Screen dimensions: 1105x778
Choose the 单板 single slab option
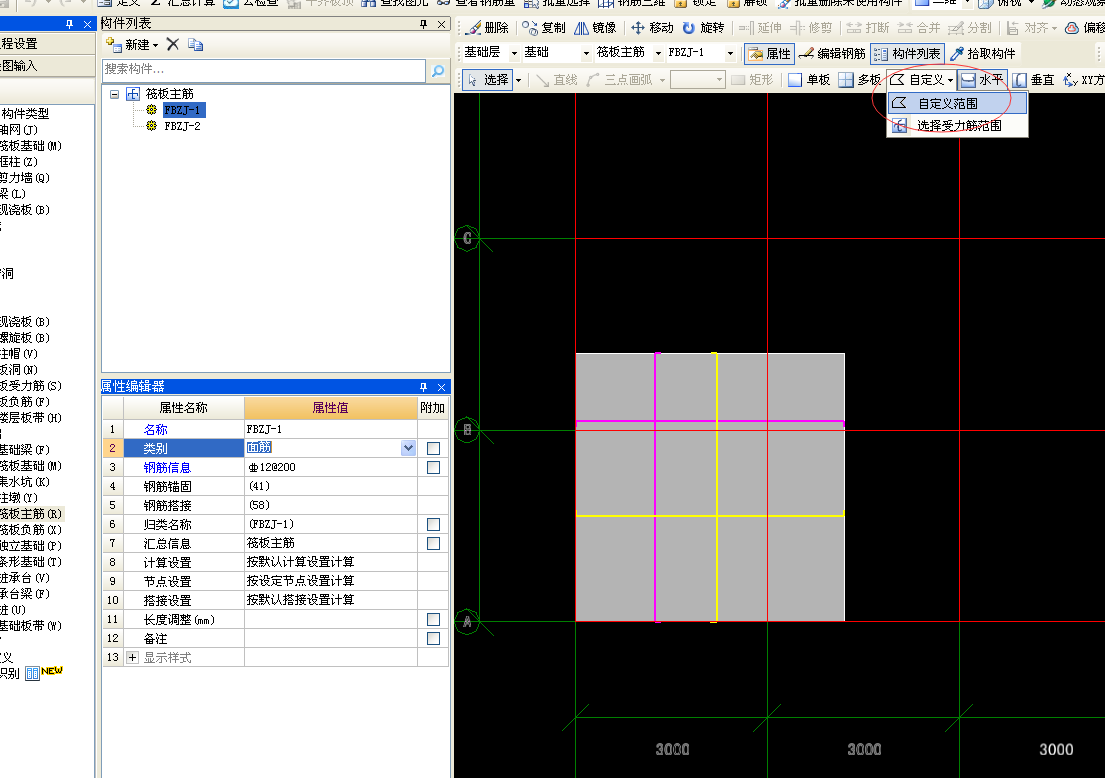(x=809, y=80)
